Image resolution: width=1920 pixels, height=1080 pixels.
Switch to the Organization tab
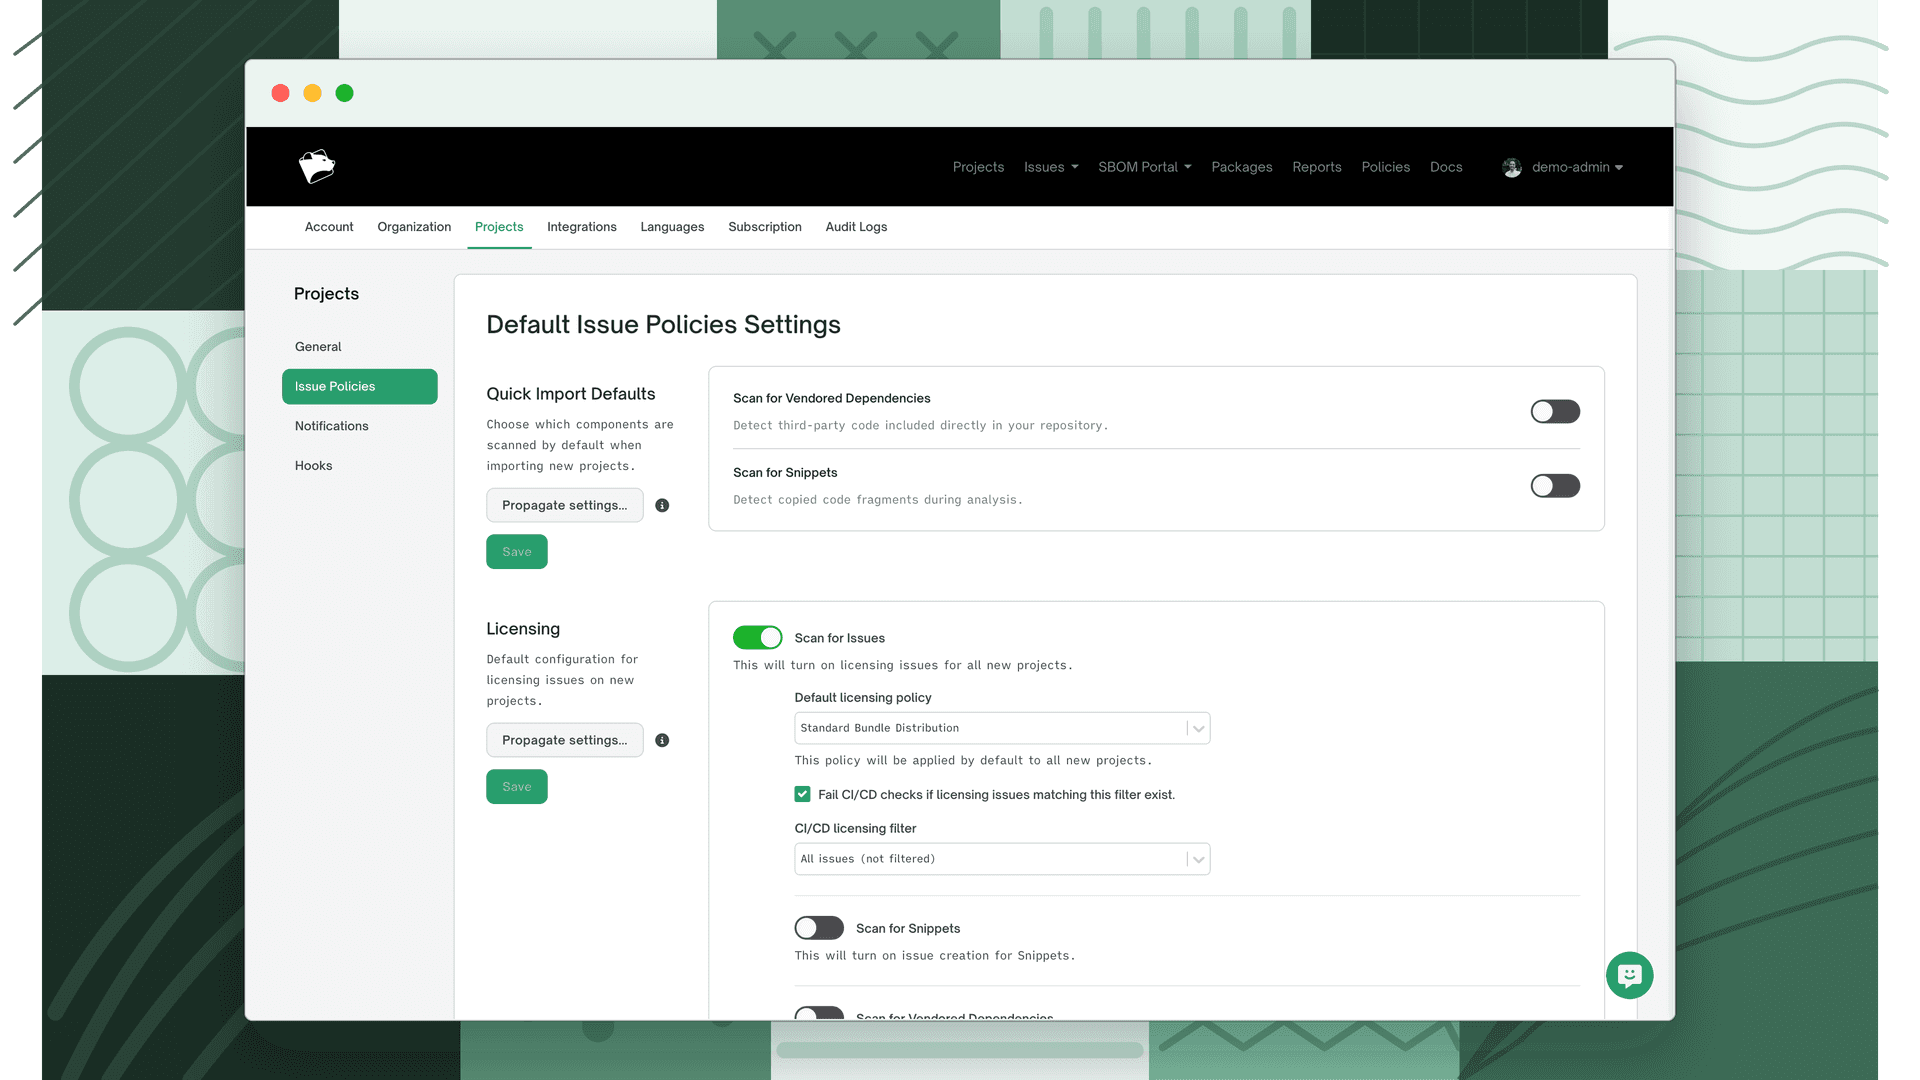point(414,227)
